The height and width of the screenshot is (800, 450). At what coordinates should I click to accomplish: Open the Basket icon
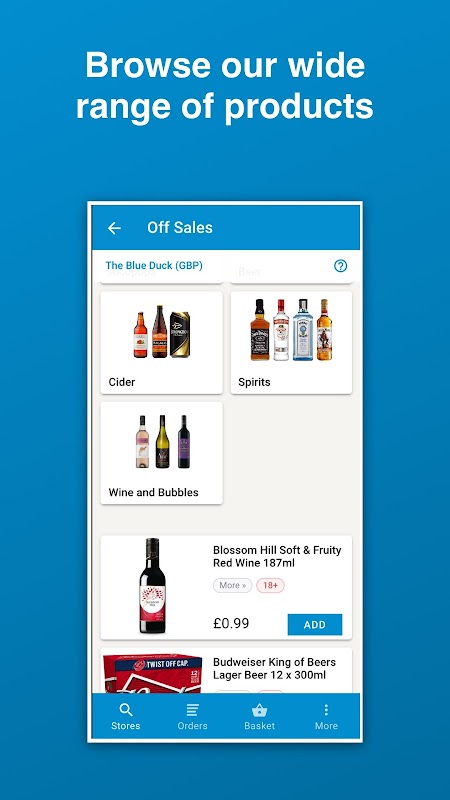(260, 710)
